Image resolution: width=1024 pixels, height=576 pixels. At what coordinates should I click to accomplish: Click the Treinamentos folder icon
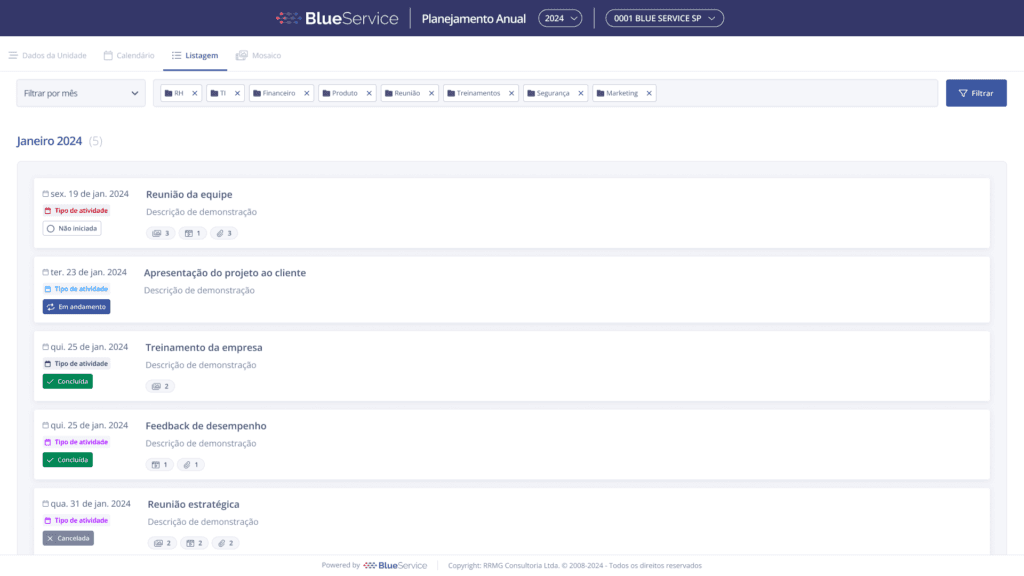[x=451, y=93]
